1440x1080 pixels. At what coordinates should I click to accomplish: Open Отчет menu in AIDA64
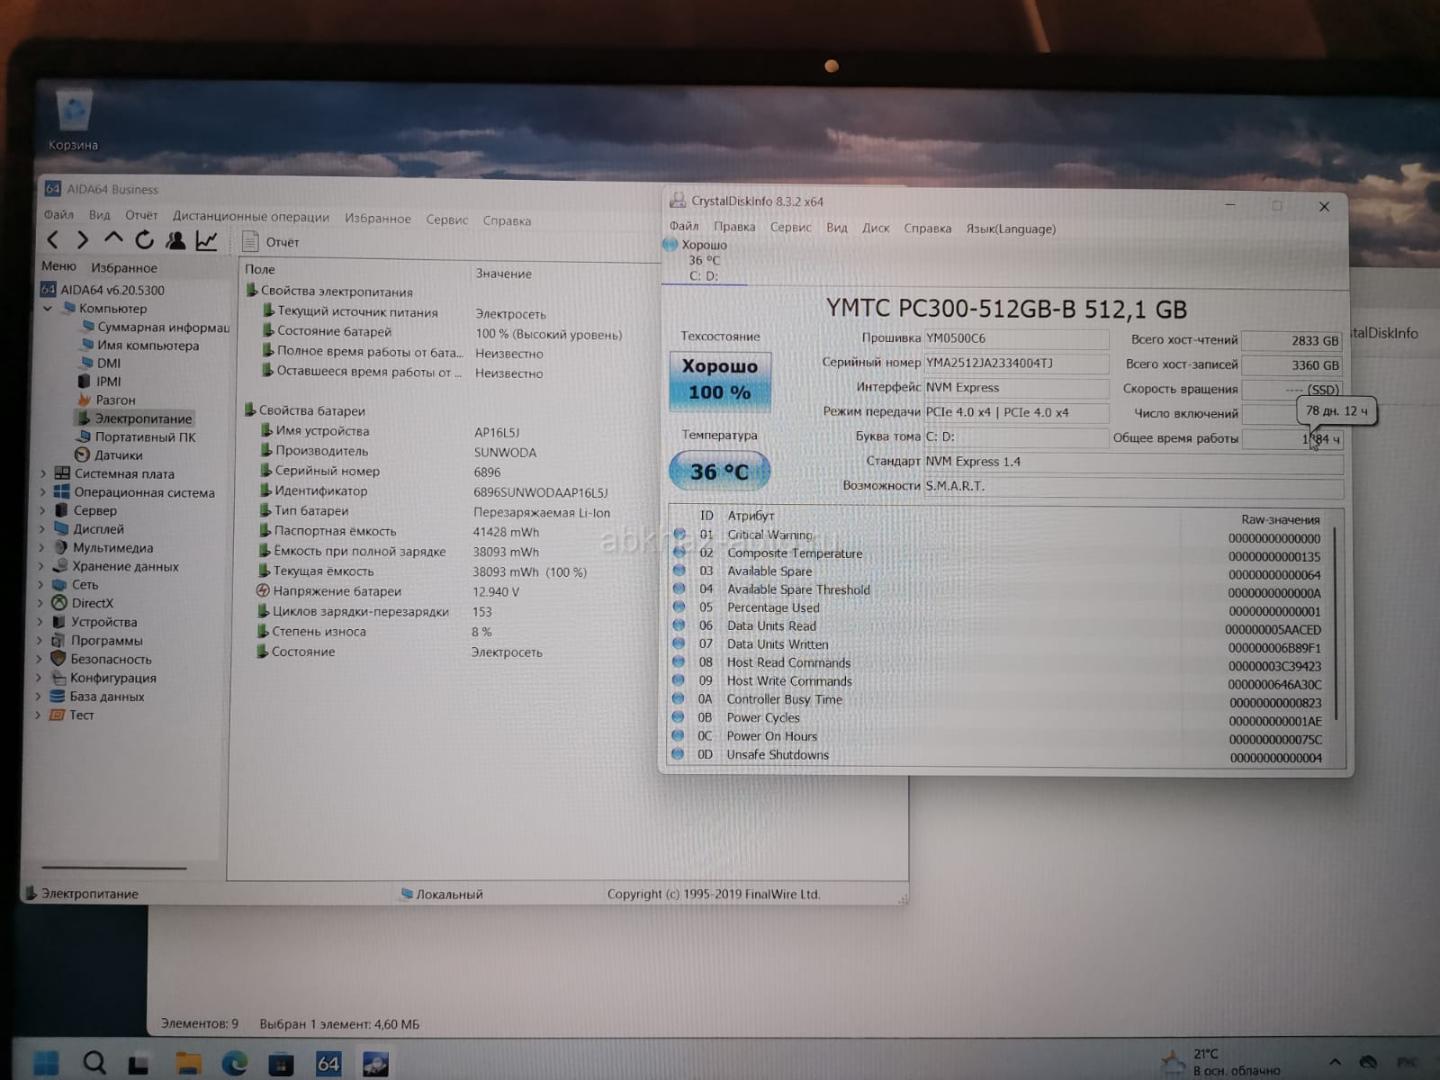click(141, 215)
